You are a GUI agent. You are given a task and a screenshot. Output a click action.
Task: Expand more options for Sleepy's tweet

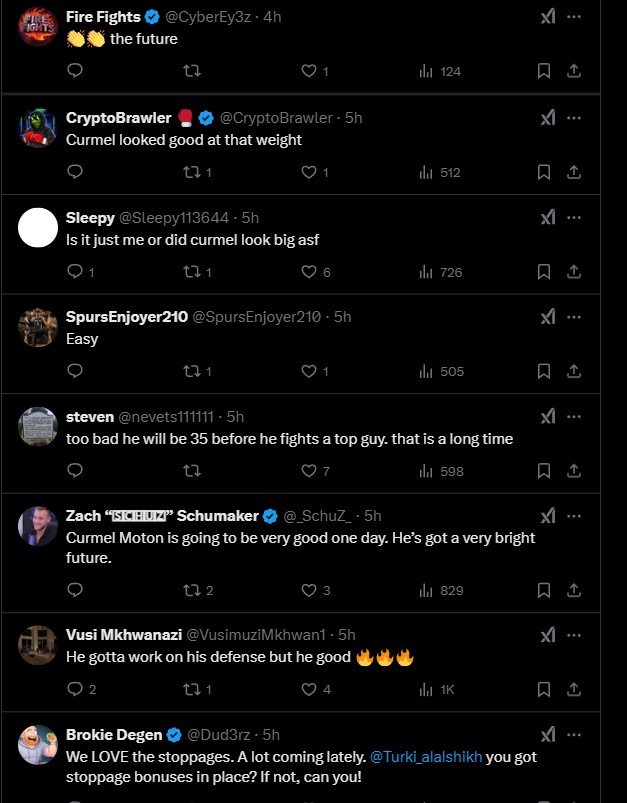pos(575,216)
